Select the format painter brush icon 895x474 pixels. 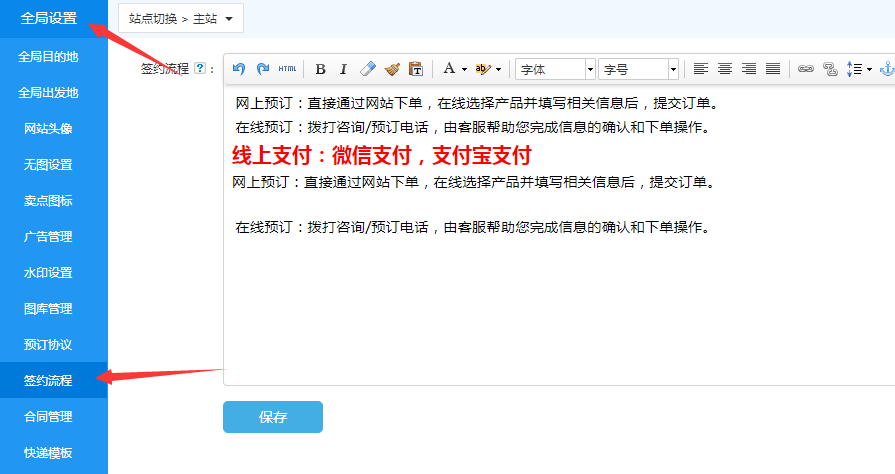pos(391,69)
